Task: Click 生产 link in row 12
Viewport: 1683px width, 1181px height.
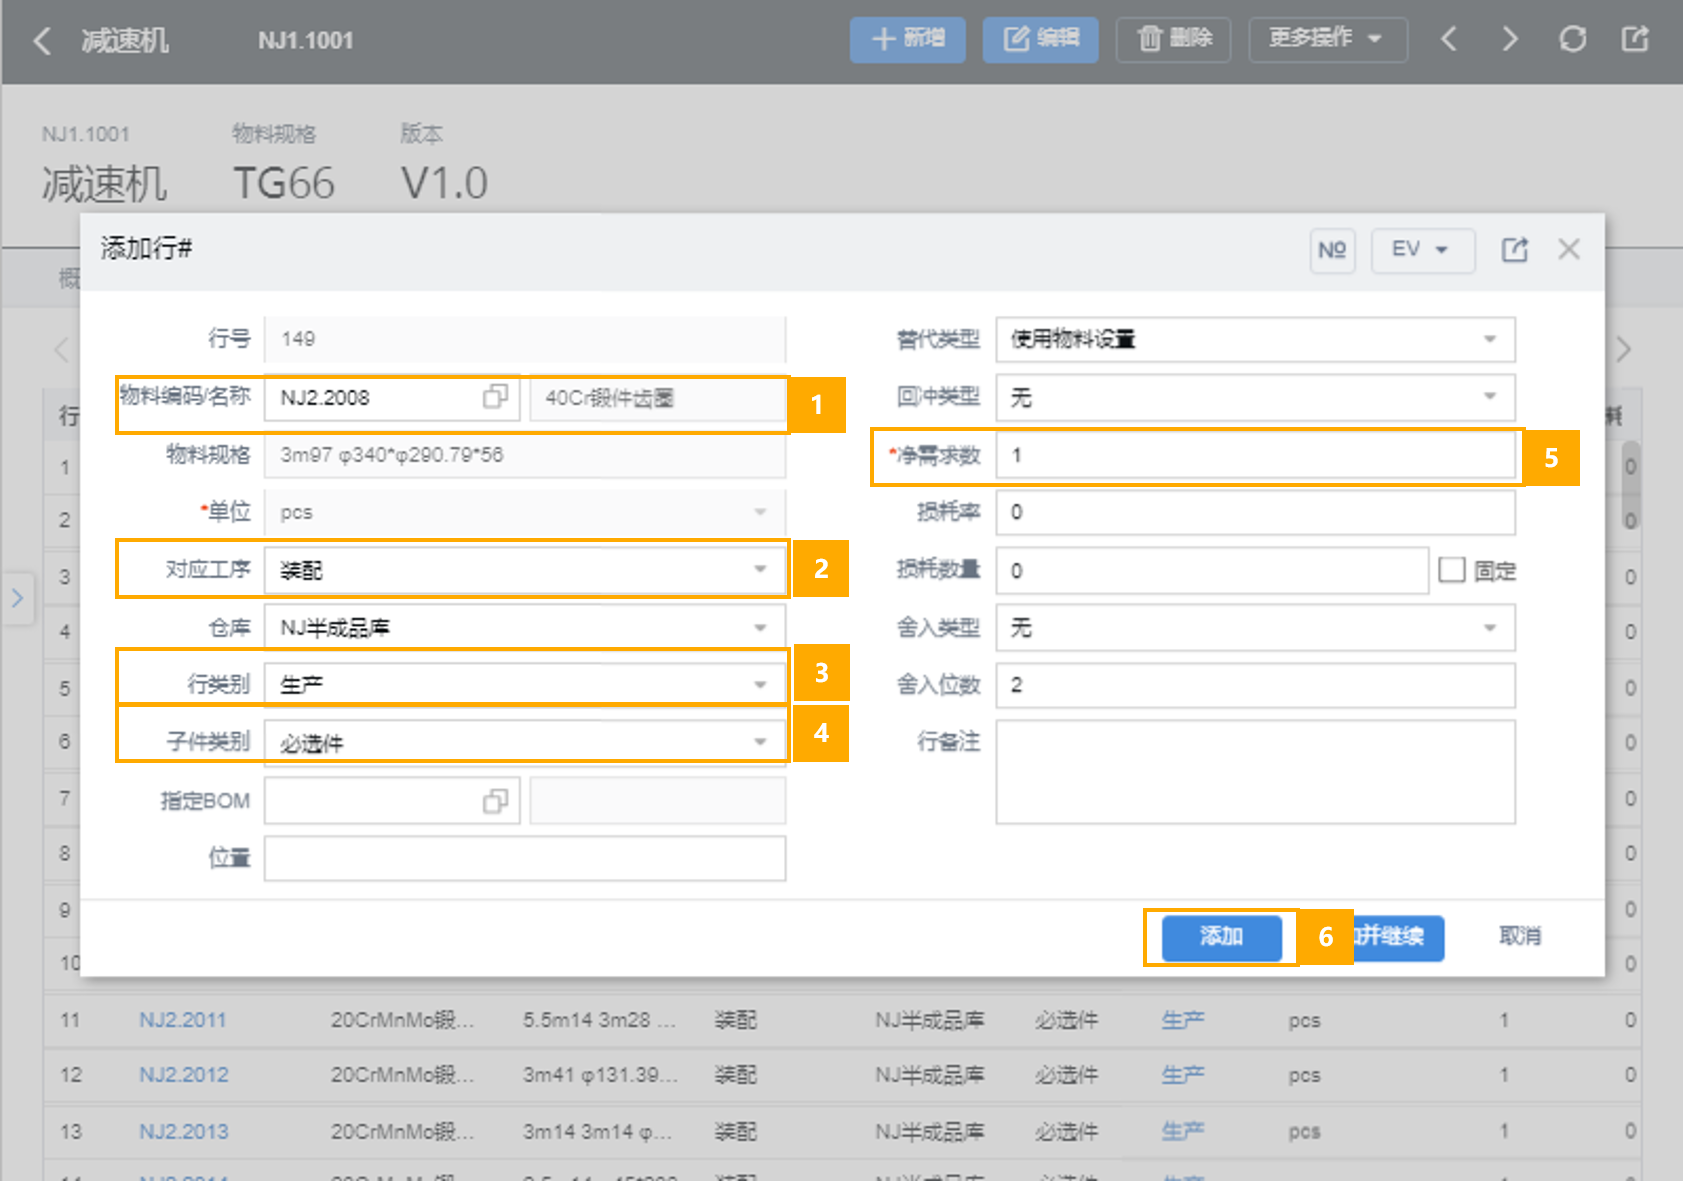Action: coord(1182,1075)
